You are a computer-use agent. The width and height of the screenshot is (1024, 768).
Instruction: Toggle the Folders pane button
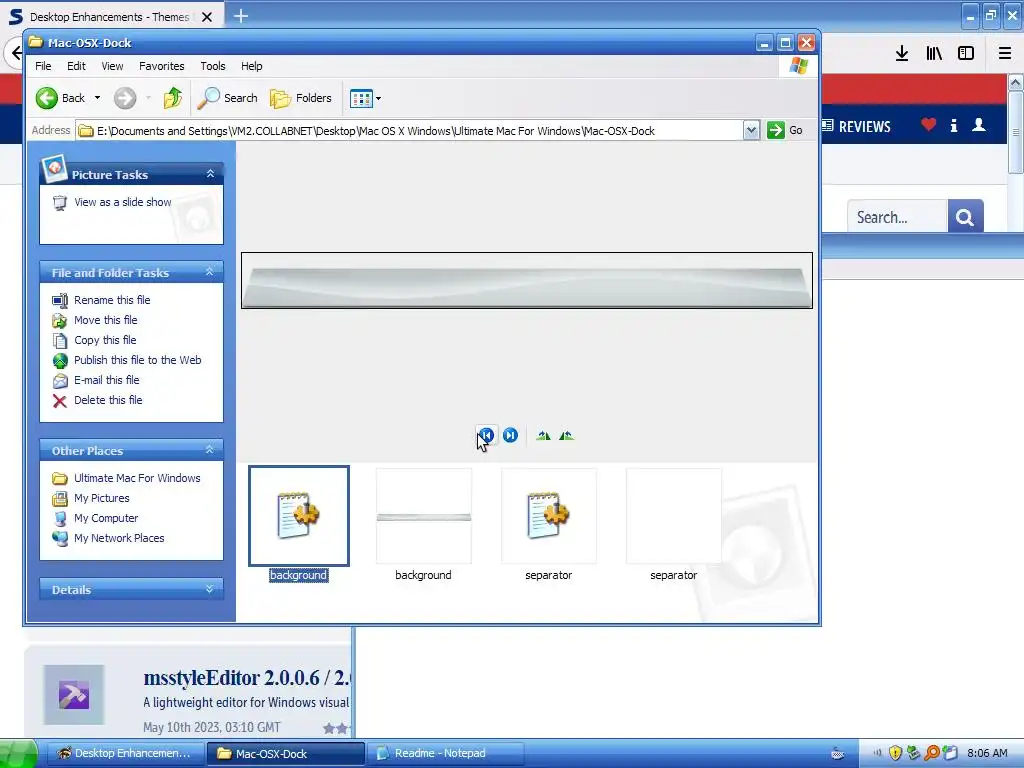(301, 98)
